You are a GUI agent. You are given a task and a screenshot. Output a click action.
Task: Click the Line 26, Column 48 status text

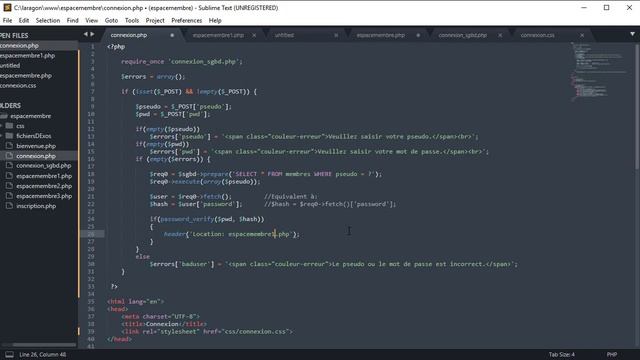tap(42, 354)
